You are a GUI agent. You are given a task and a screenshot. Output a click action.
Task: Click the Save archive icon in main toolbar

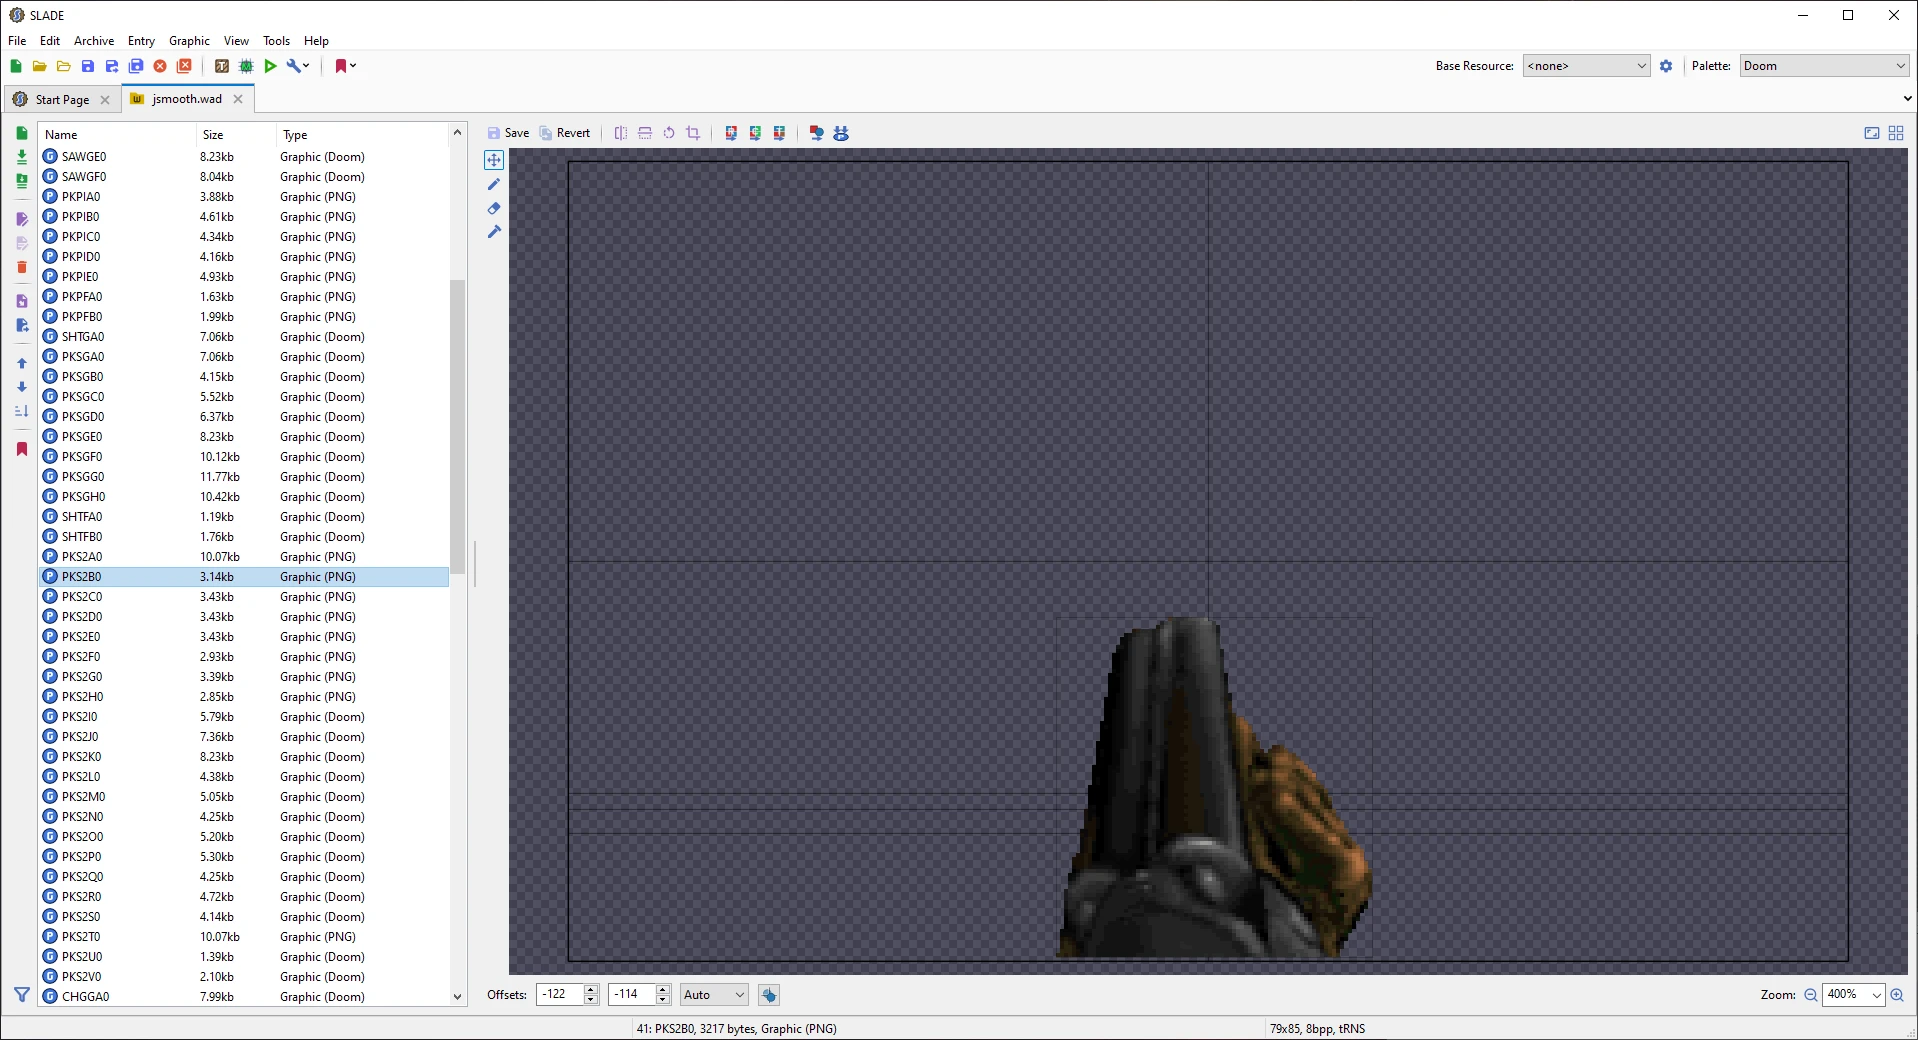click(x=88, y=66)
